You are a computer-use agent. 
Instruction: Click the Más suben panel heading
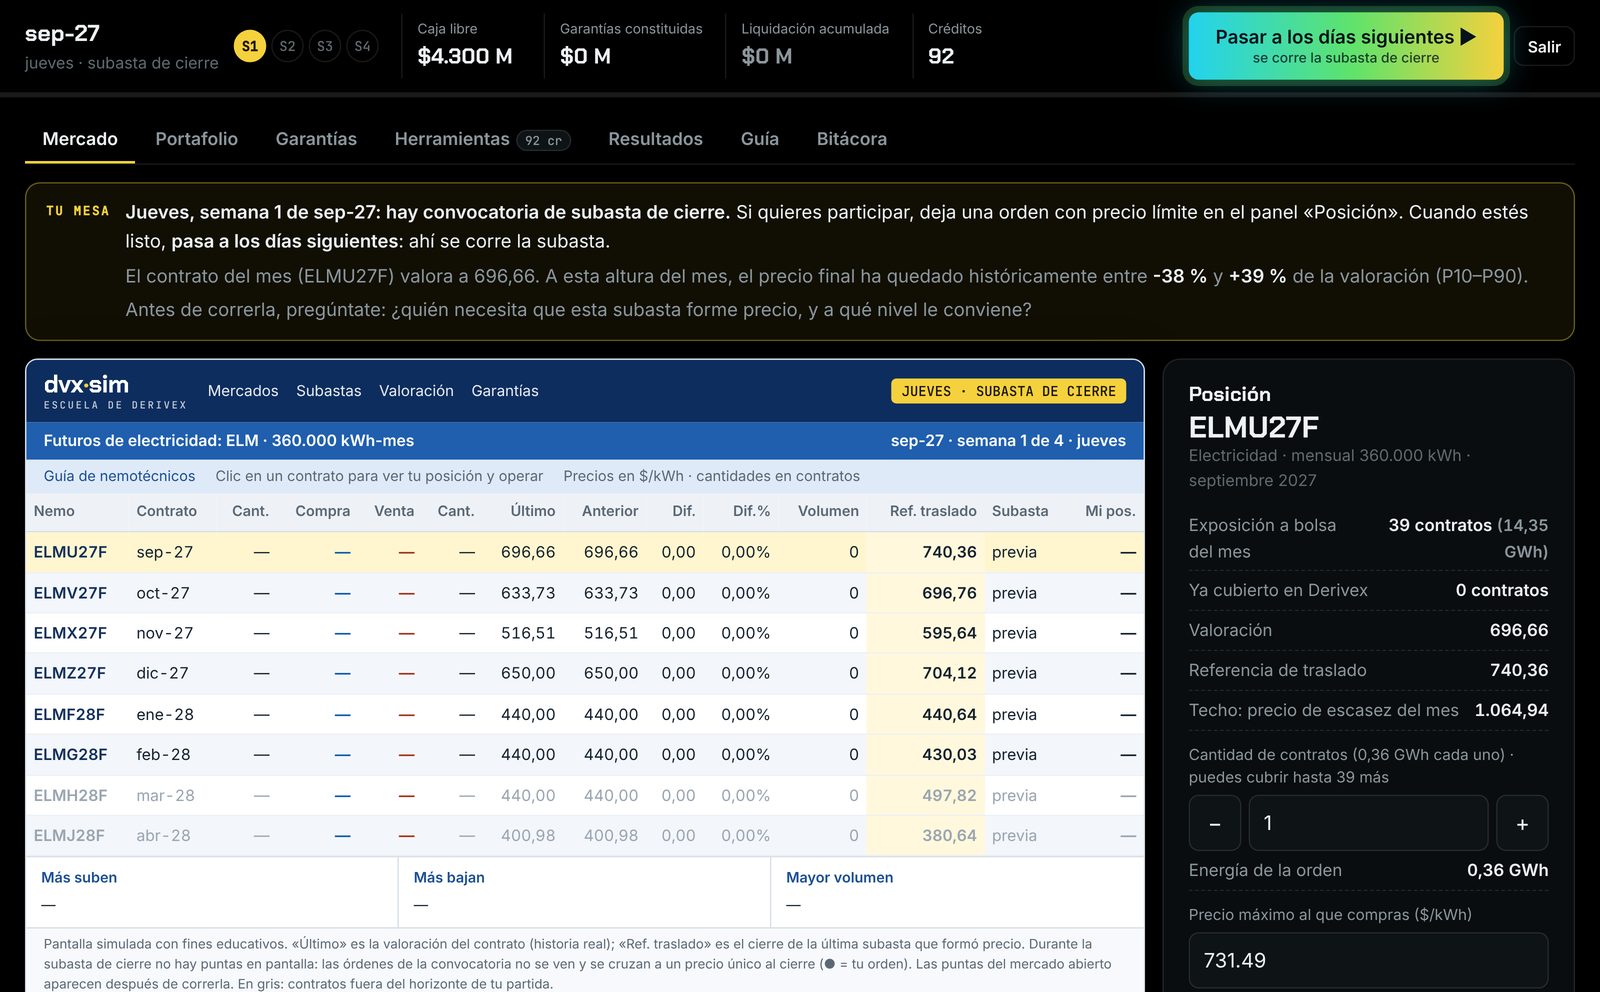79,877
